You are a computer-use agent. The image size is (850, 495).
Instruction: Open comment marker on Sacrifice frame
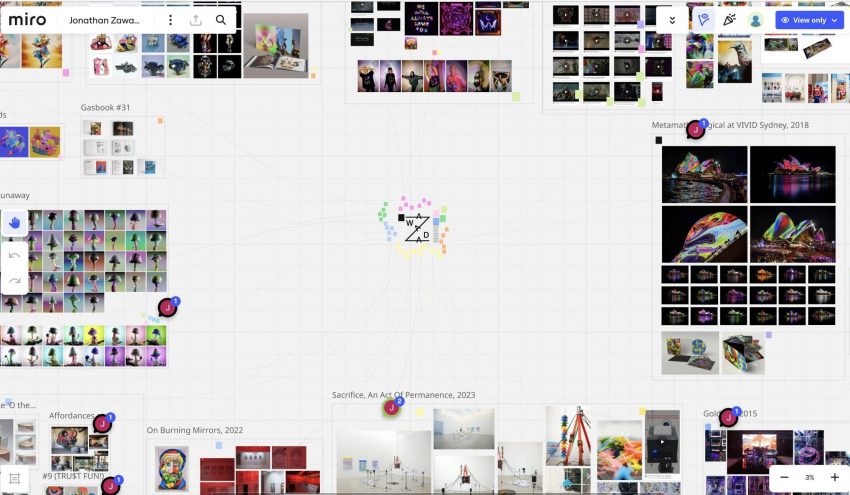[391, 407]
